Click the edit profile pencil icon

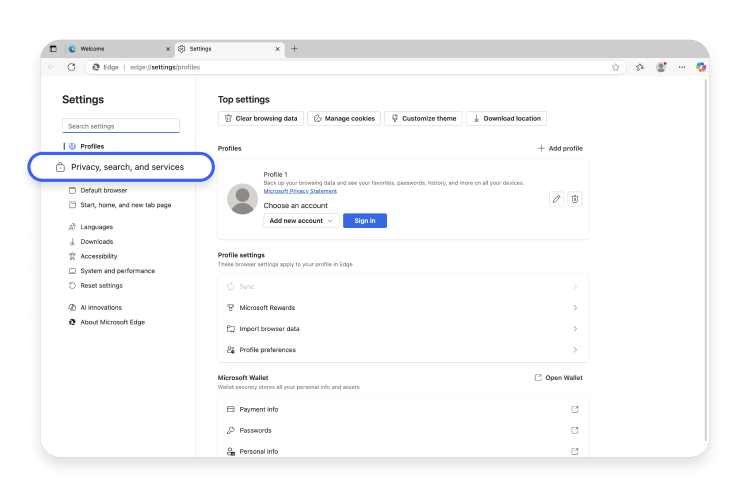click(x=557, y=199)
